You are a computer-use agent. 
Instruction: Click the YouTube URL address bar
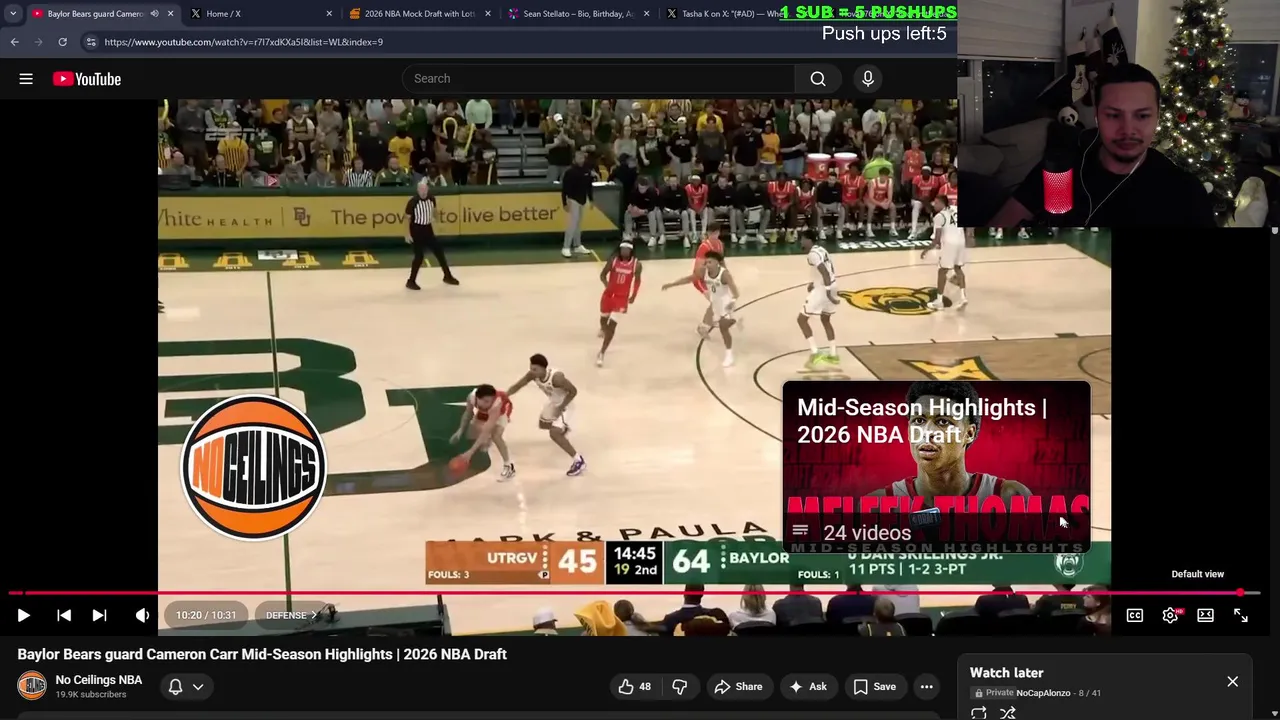click(243, 42)
